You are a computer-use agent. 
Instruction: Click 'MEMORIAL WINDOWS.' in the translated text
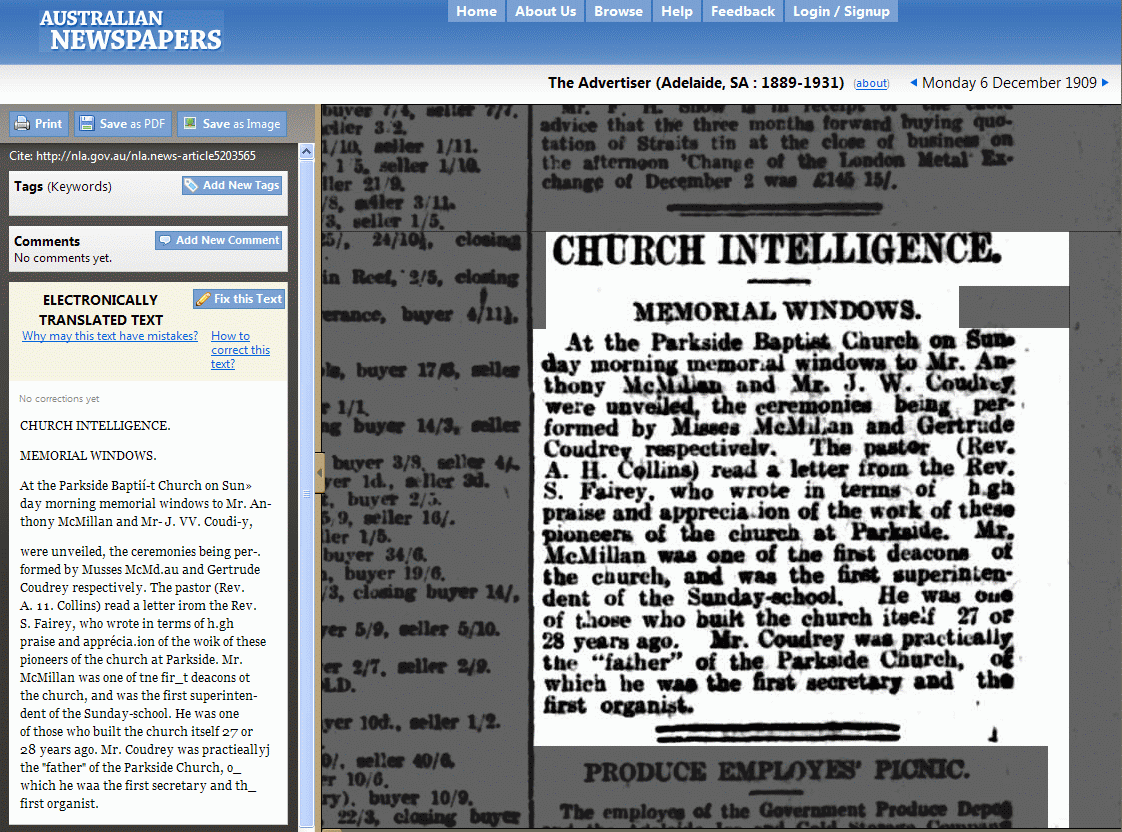coord(88,456)
